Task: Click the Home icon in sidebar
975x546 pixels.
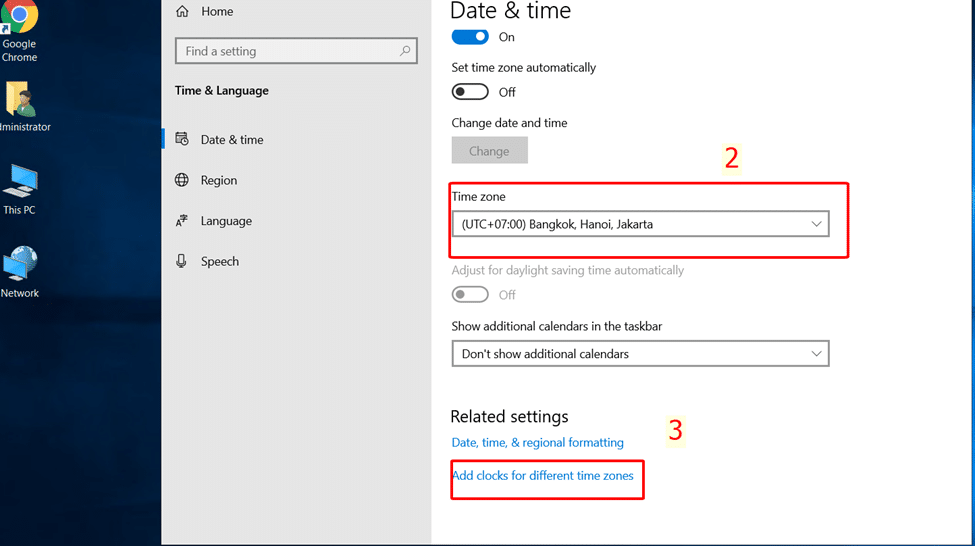Action: [x=182, y=11]
